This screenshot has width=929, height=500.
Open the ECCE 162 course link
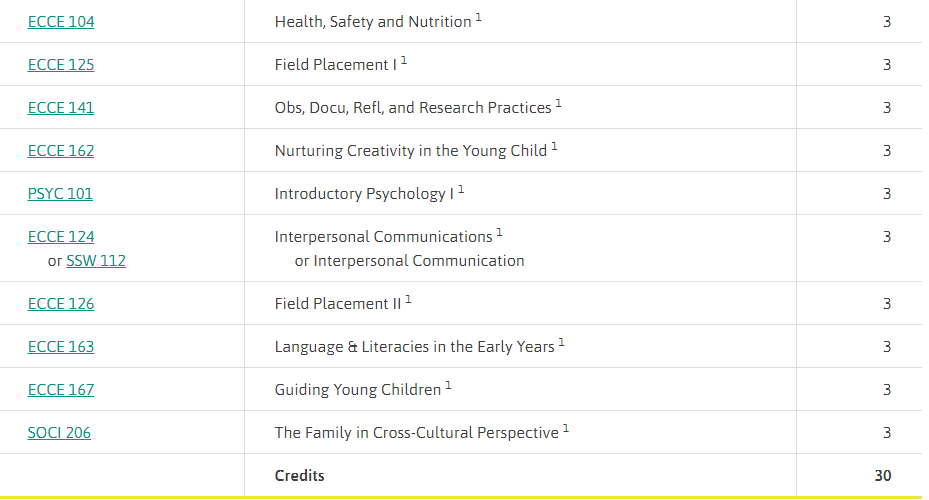point(61,151)
